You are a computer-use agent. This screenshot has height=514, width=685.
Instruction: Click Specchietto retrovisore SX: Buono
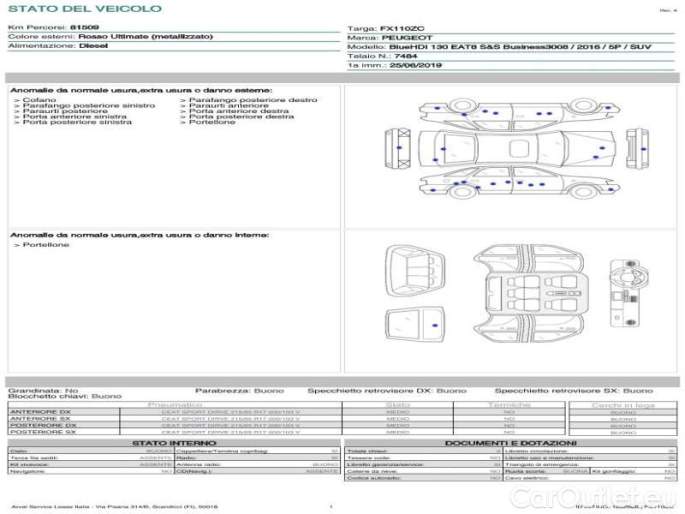point(574,391)
